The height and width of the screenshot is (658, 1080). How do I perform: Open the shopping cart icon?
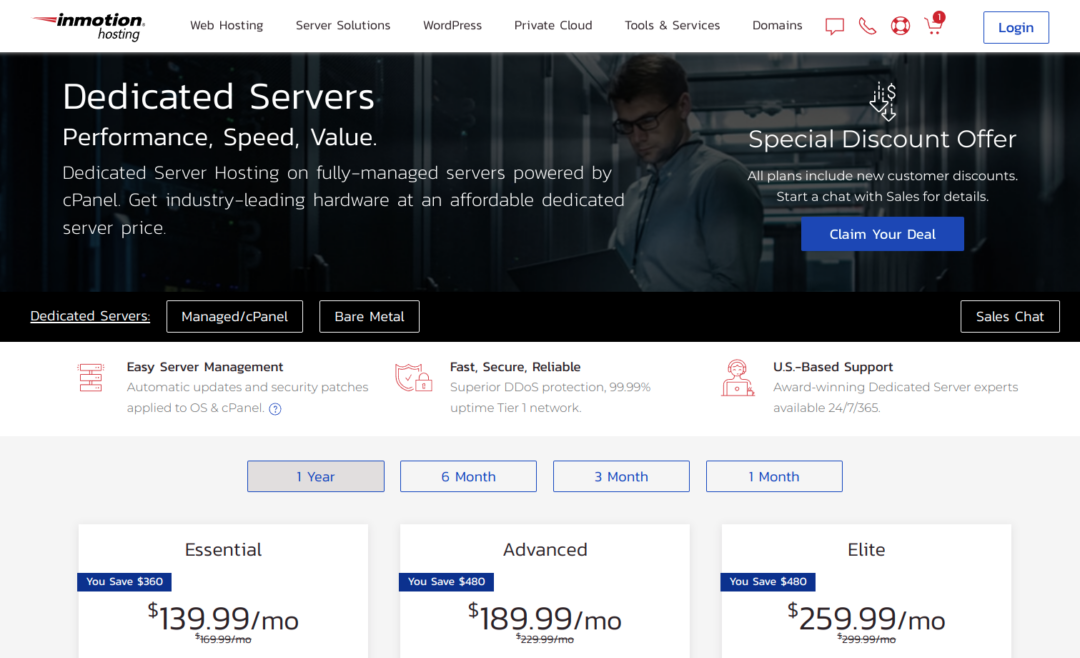click(x=933, y=26)
